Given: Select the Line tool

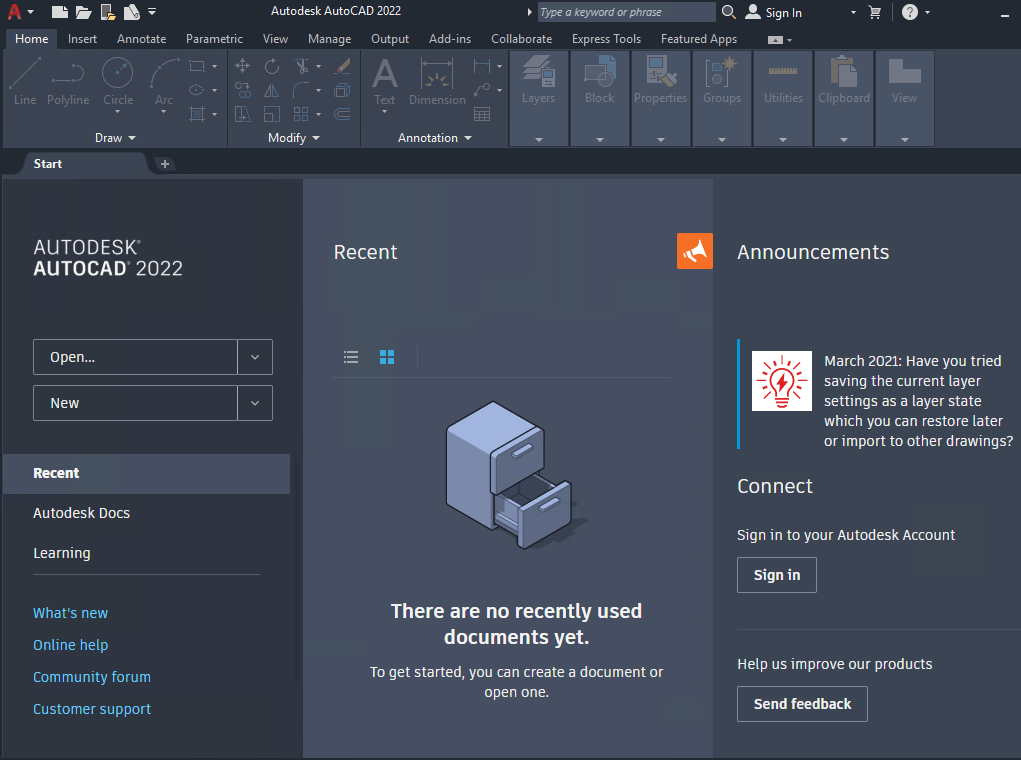Looking at the screenshot, I should pyautogui.click(x=25, y=81).
